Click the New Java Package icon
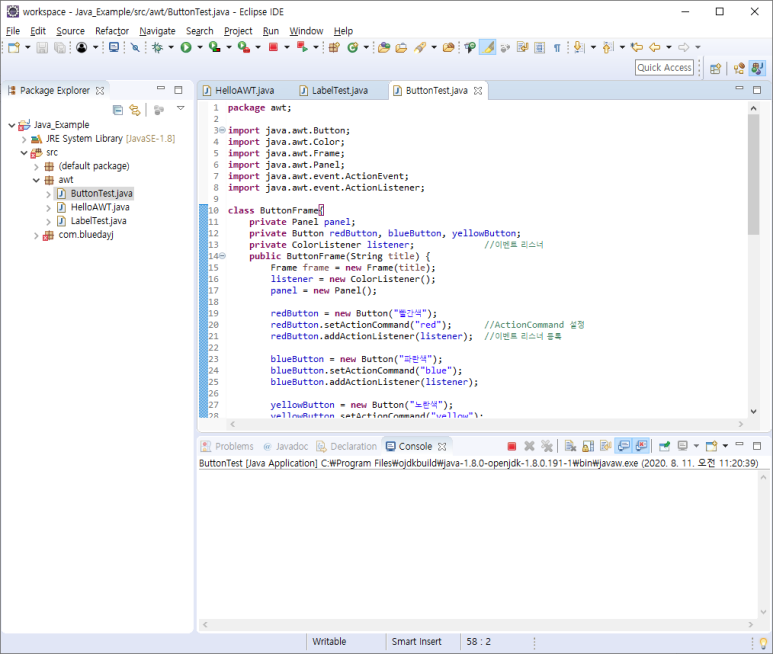Screen dimensions: 773x654 [334, 47]
